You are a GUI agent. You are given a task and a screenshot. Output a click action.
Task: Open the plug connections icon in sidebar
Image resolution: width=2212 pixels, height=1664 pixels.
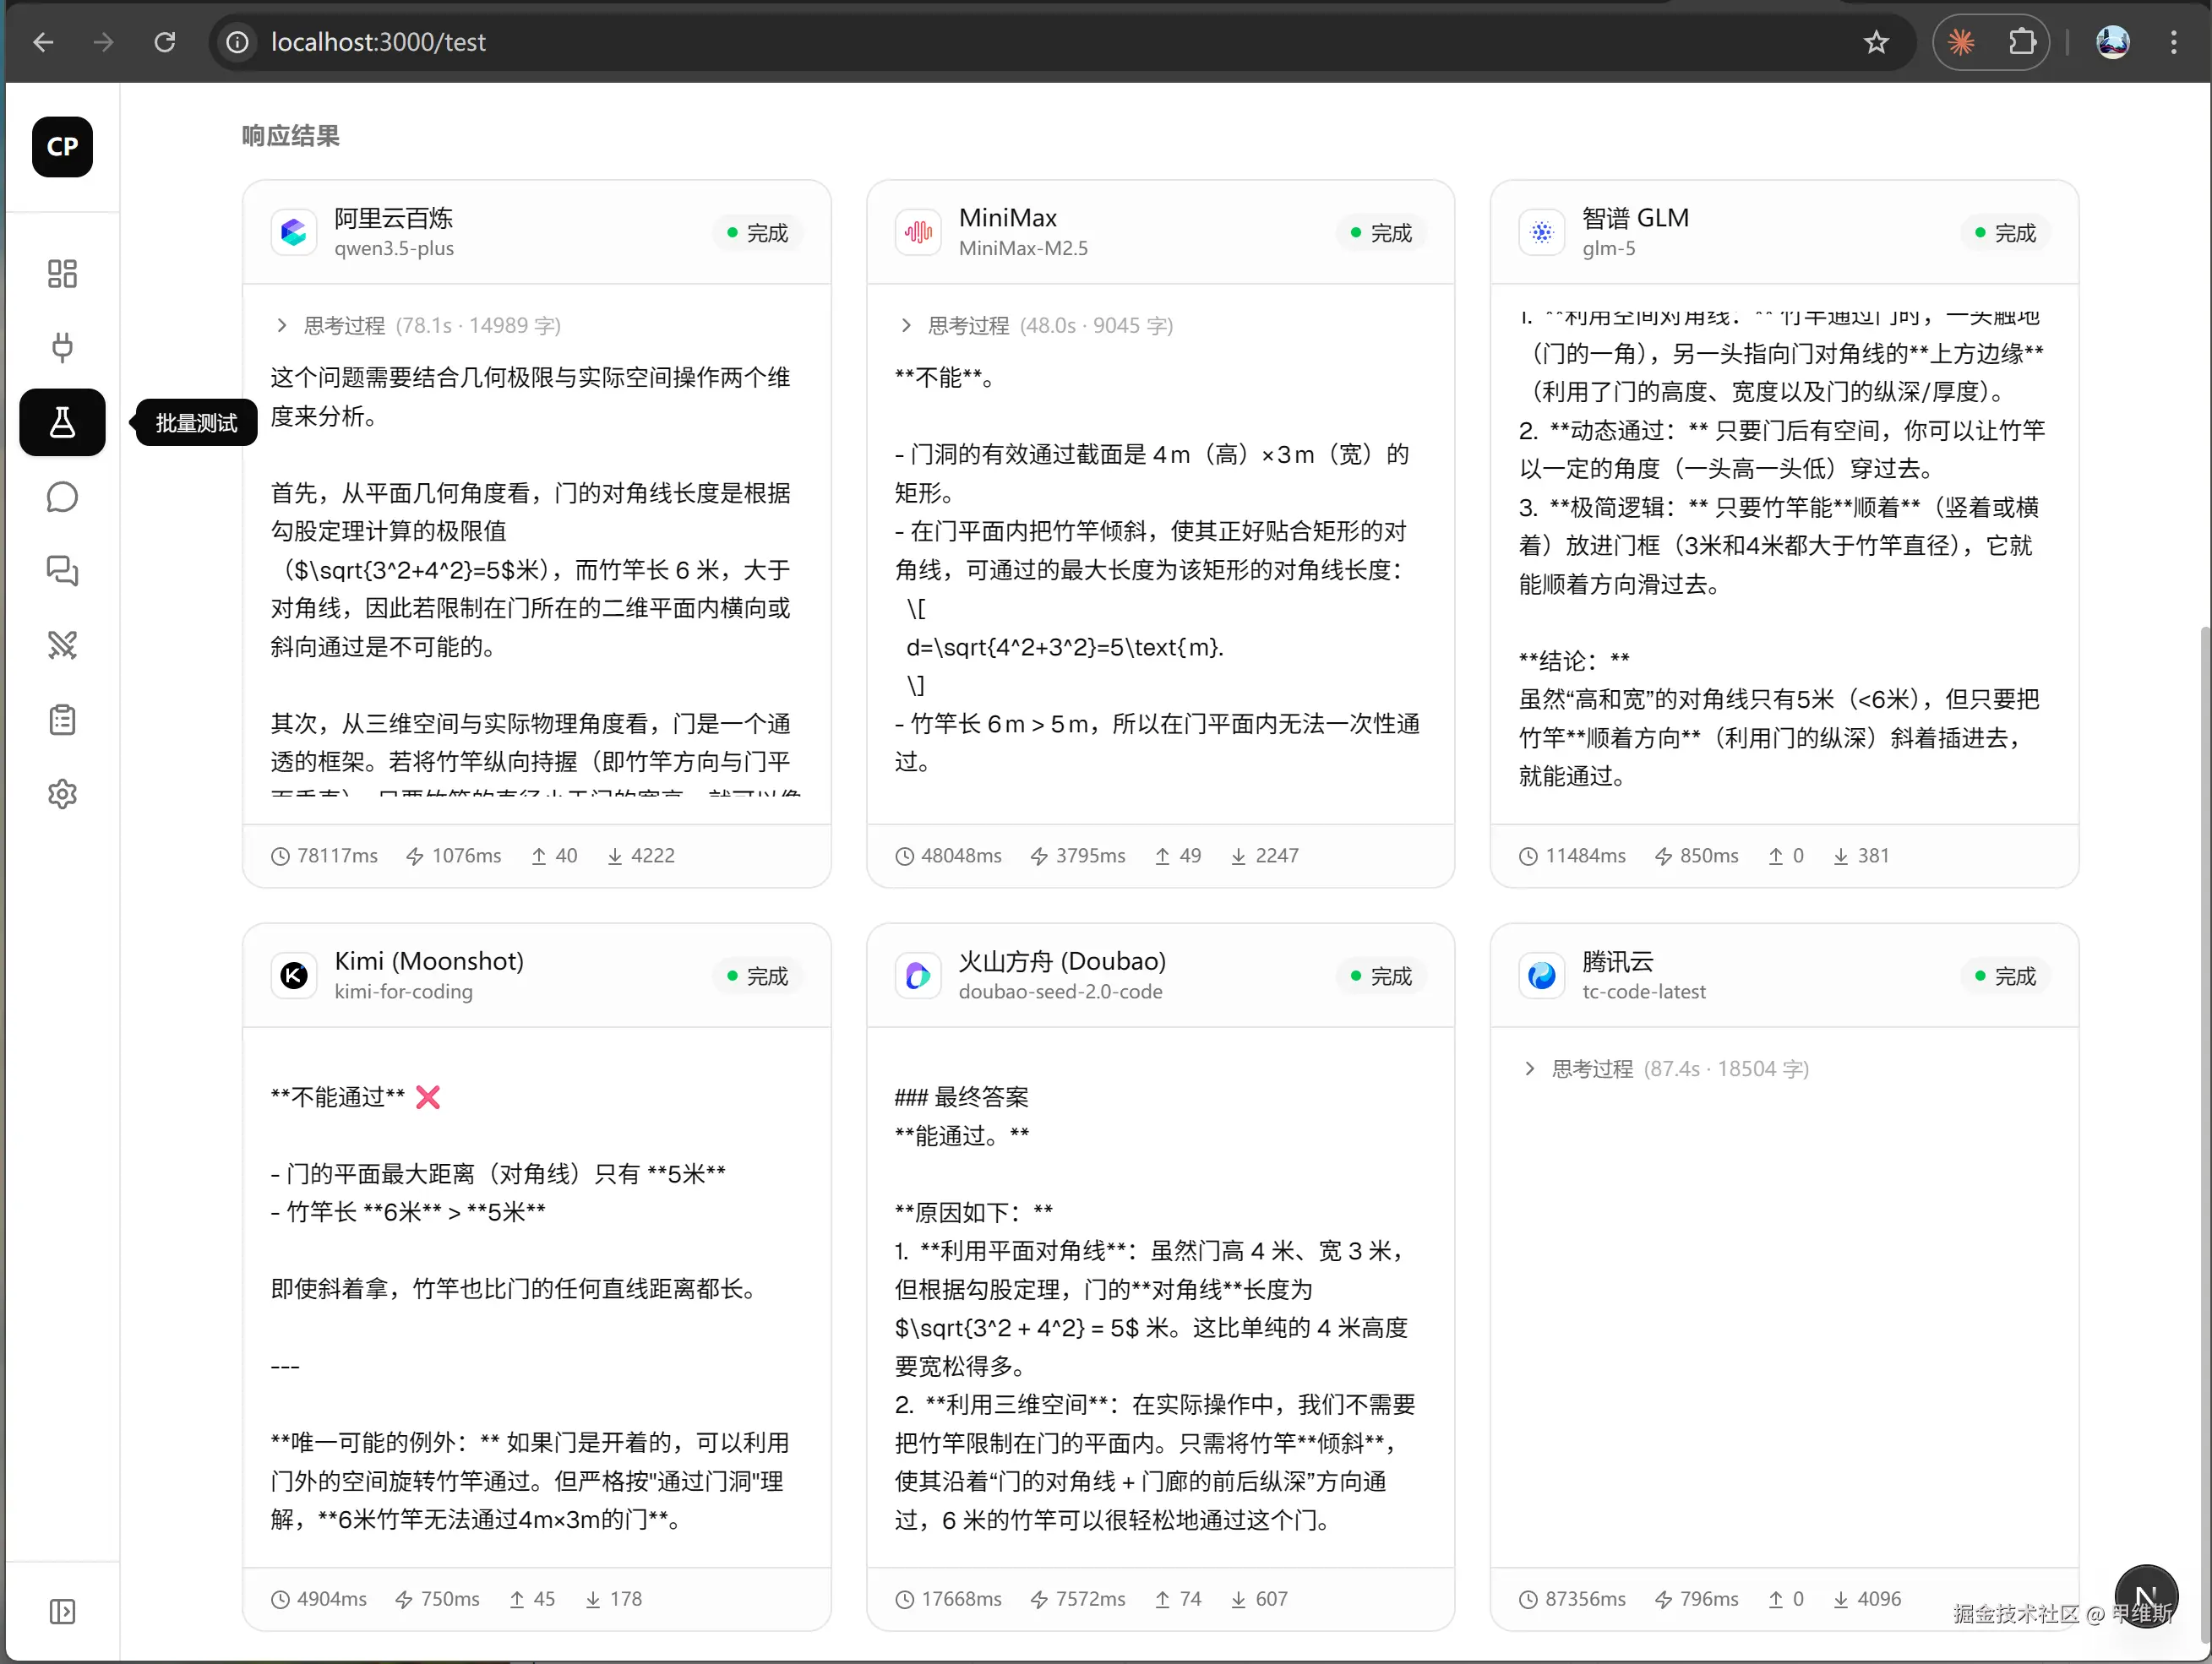(x=62, y=347)
